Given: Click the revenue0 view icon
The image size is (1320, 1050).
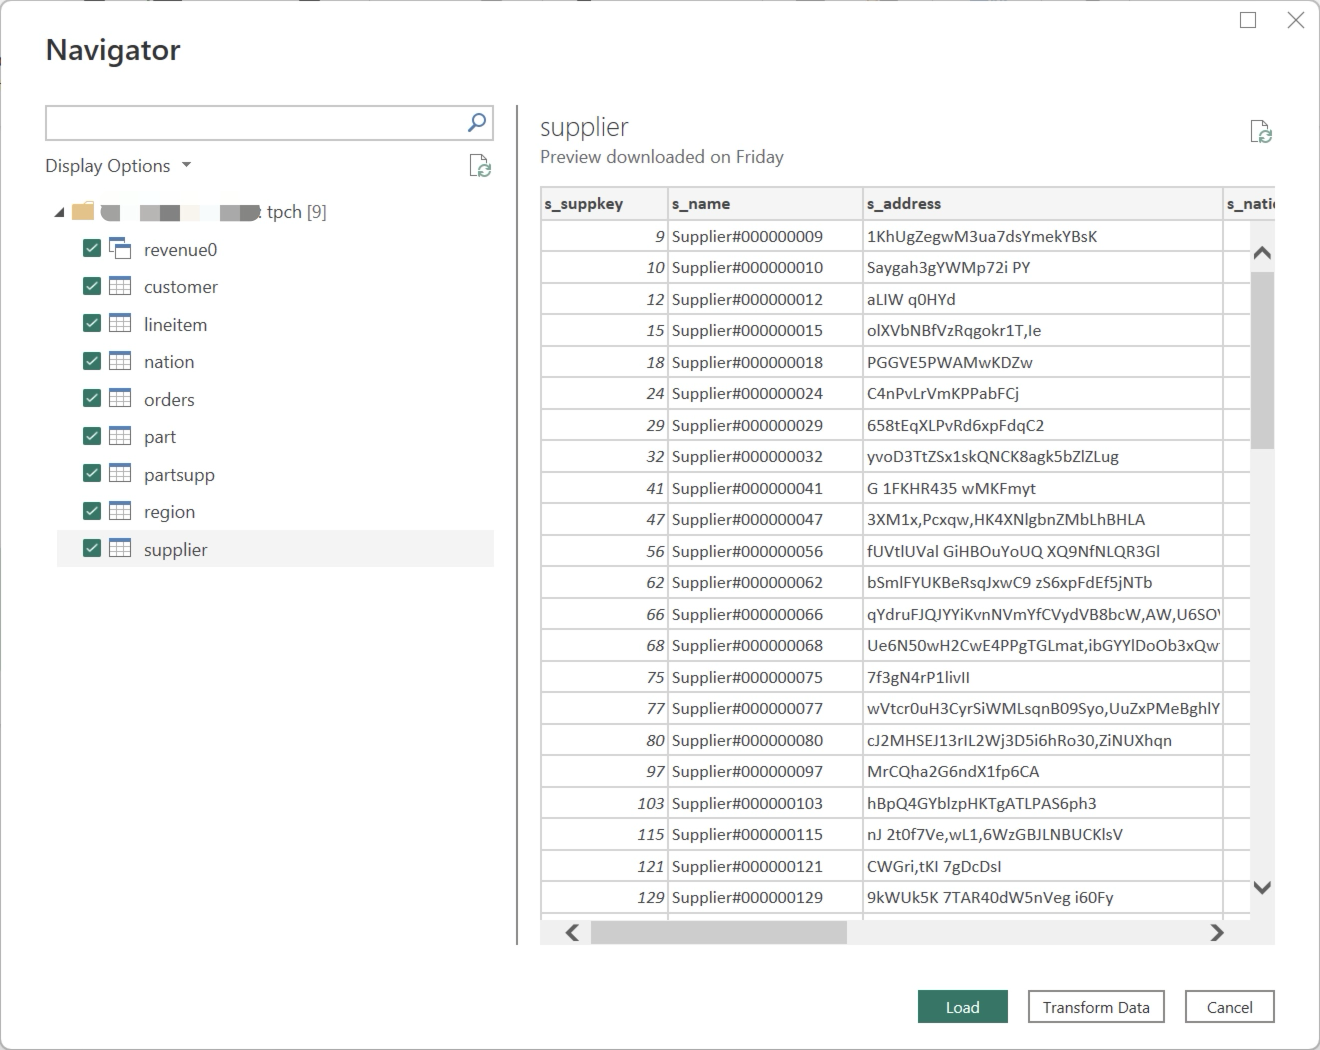Looking at the screenshot, I should point(120,249).
